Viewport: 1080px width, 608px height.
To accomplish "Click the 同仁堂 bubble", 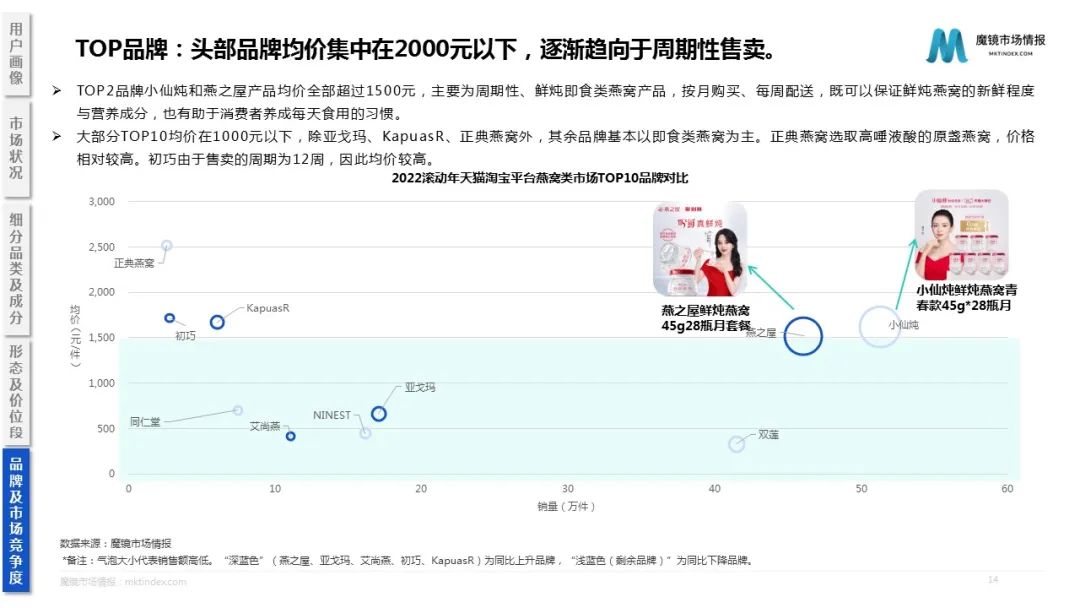I will [x=238, y=410].
